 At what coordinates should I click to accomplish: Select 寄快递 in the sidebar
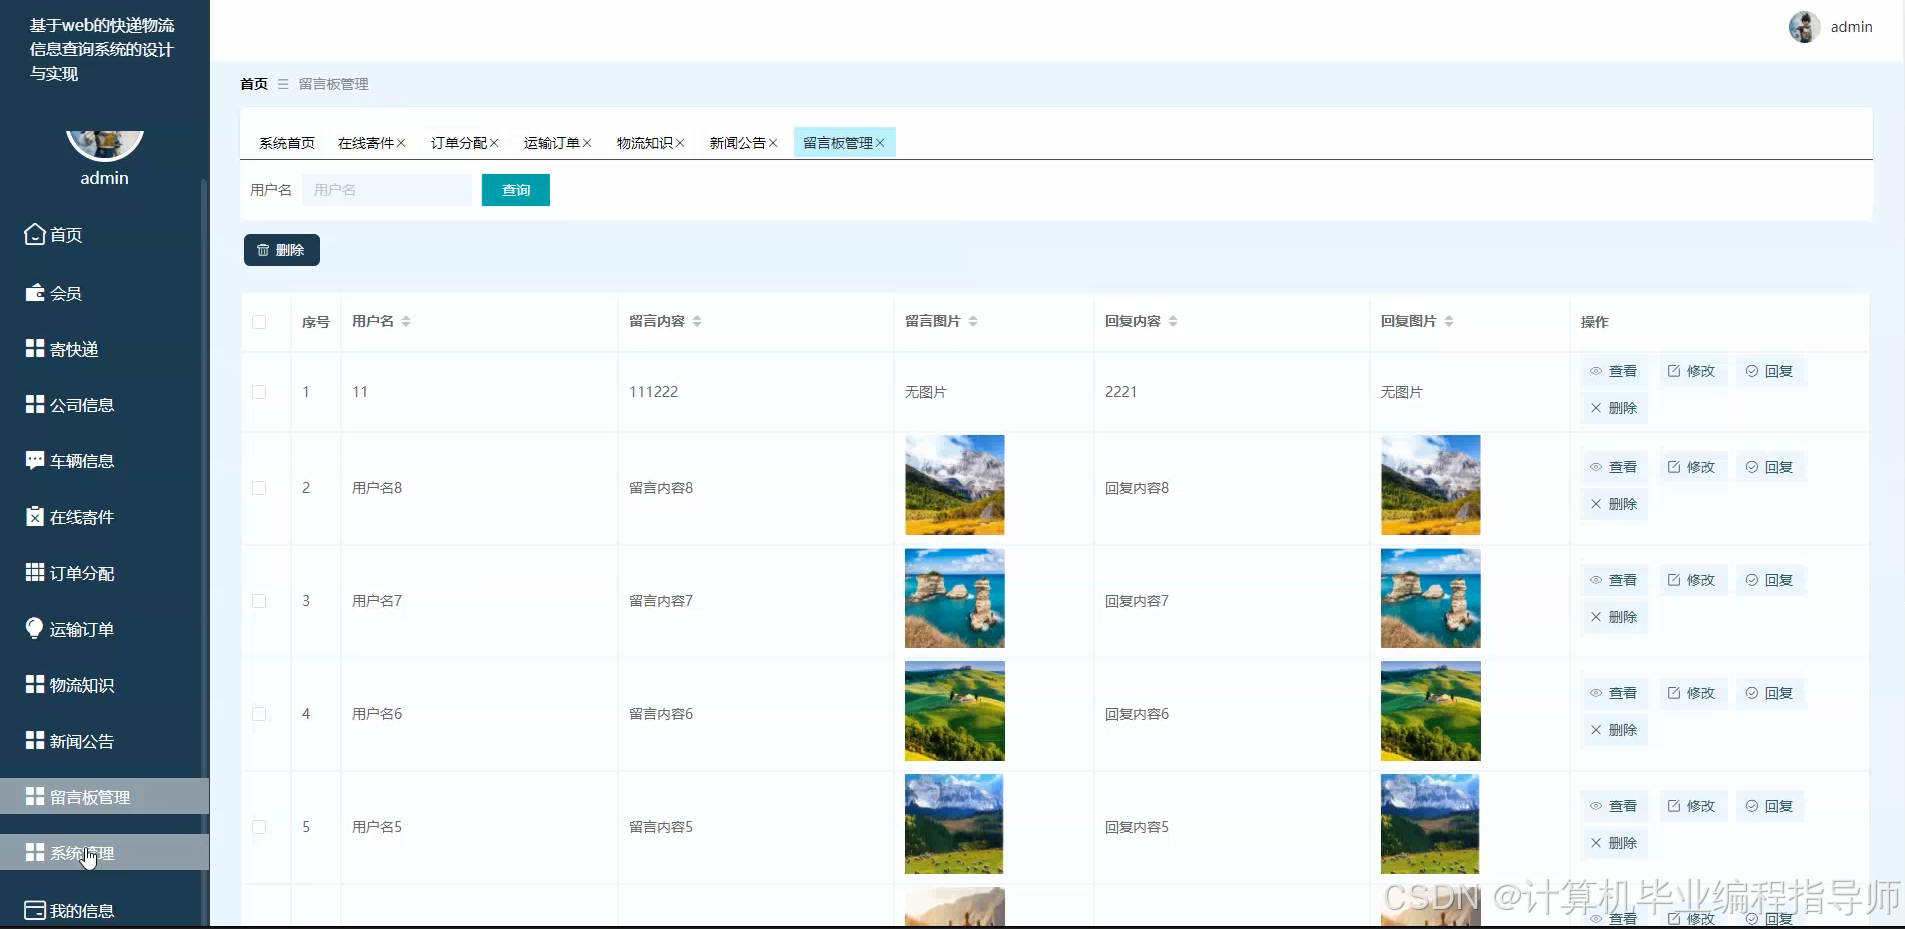point(72,348)
